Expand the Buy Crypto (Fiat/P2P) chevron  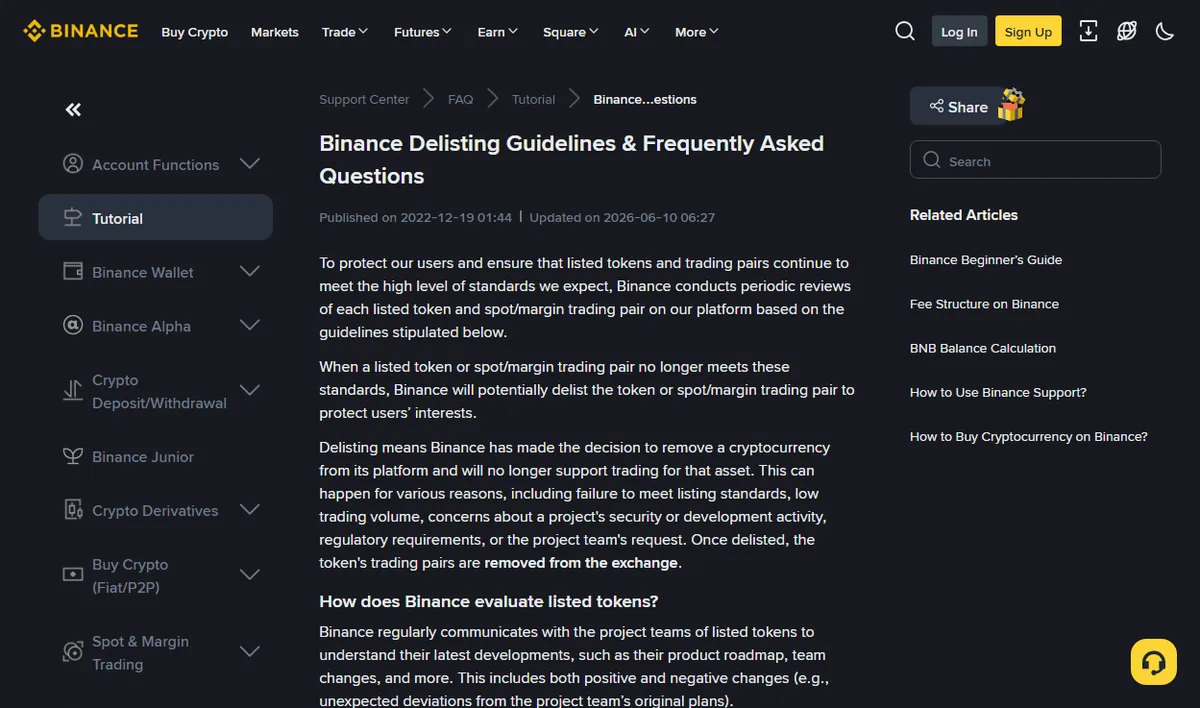pyautogui.click(x=250, y=575)
